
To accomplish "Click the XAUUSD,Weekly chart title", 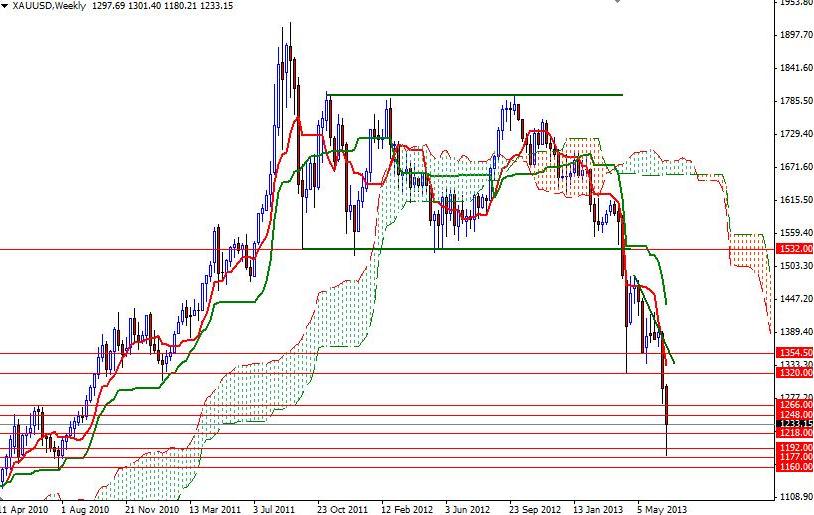I will [48, 6].
